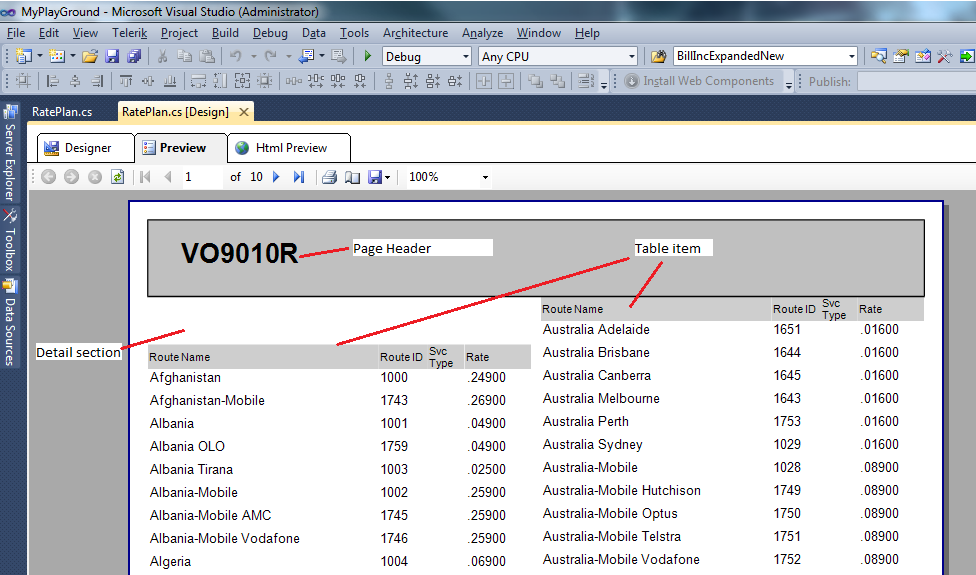
Task: Print the report with the printer icon
Action: pos(329,177)
